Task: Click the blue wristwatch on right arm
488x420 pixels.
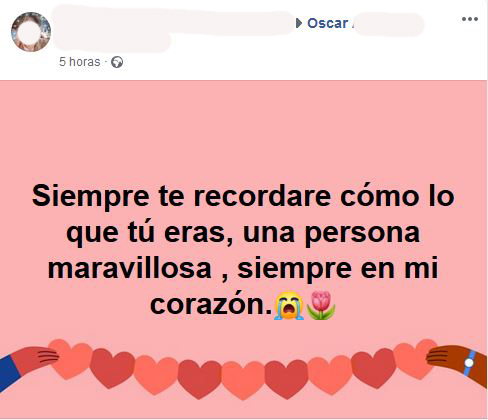Action: (x=470, y=362)
